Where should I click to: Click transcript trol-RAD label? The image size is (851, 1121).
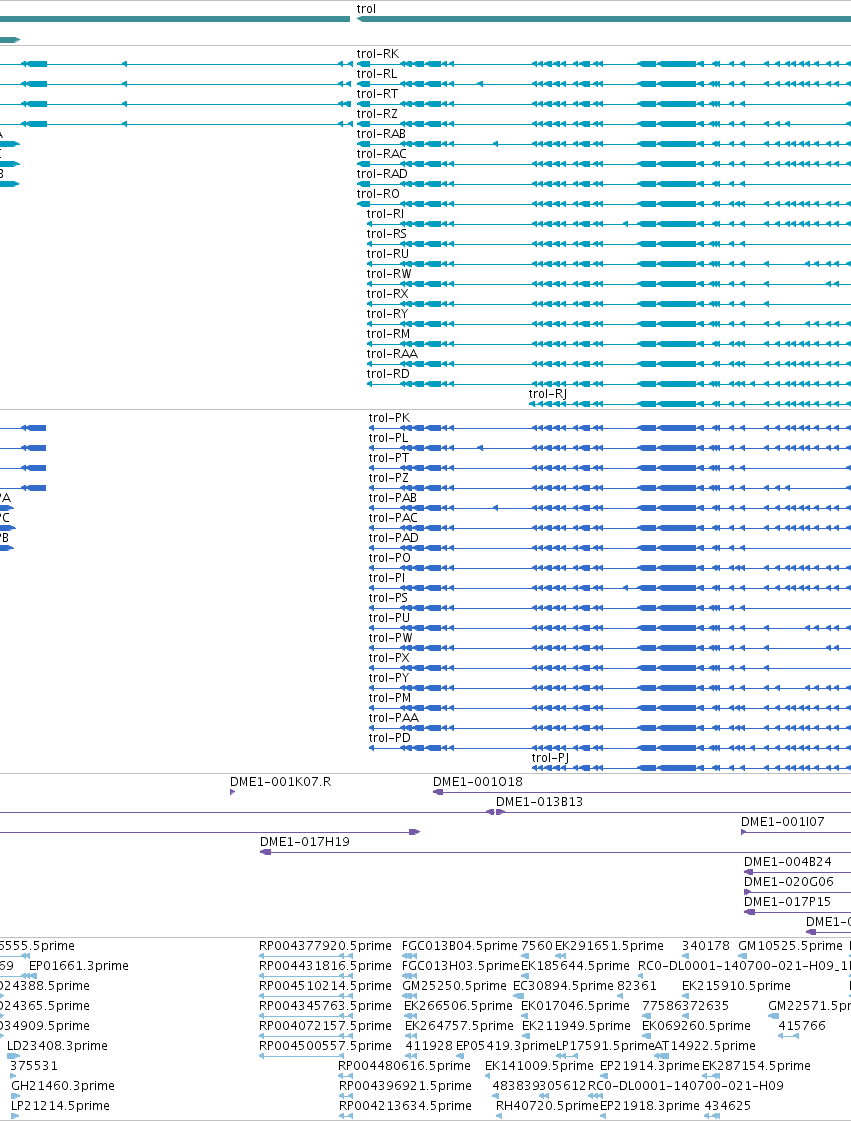pos(382,174)
